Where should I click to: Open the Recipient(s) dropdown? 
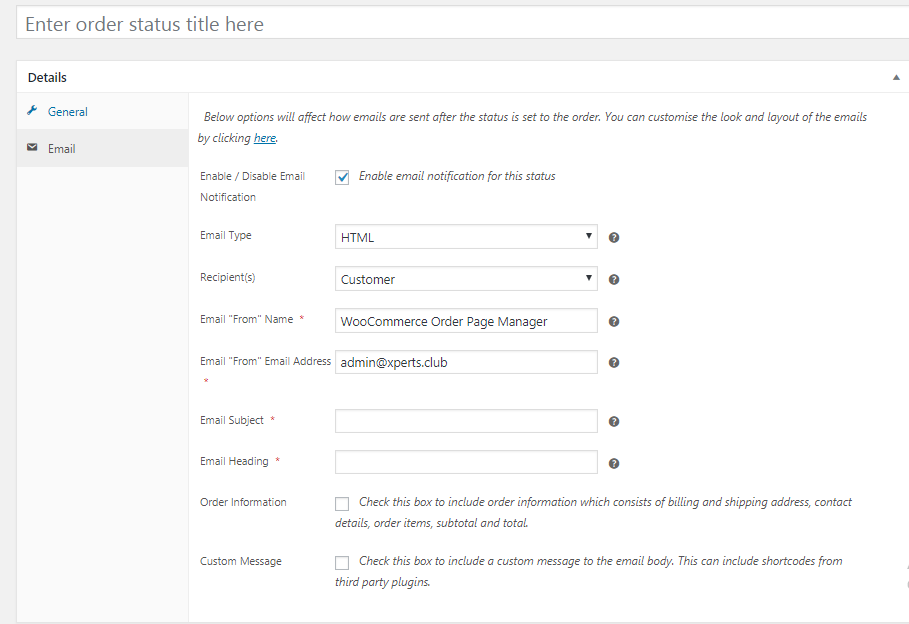(x=466, y=279)
